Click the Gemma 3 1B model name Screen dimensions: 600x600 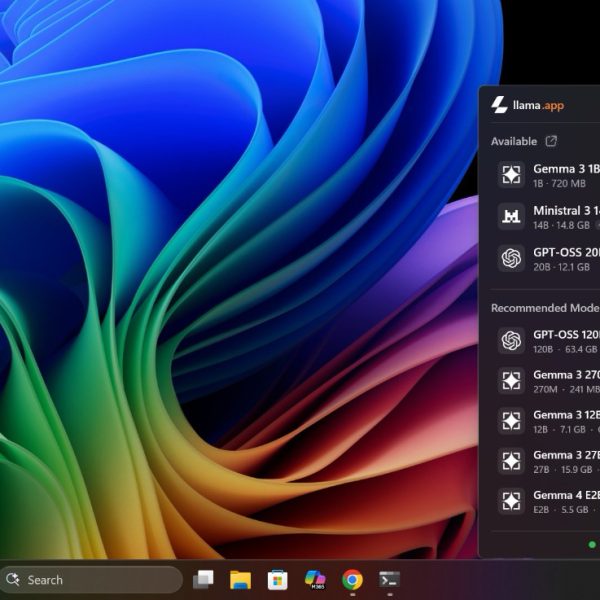566,169
